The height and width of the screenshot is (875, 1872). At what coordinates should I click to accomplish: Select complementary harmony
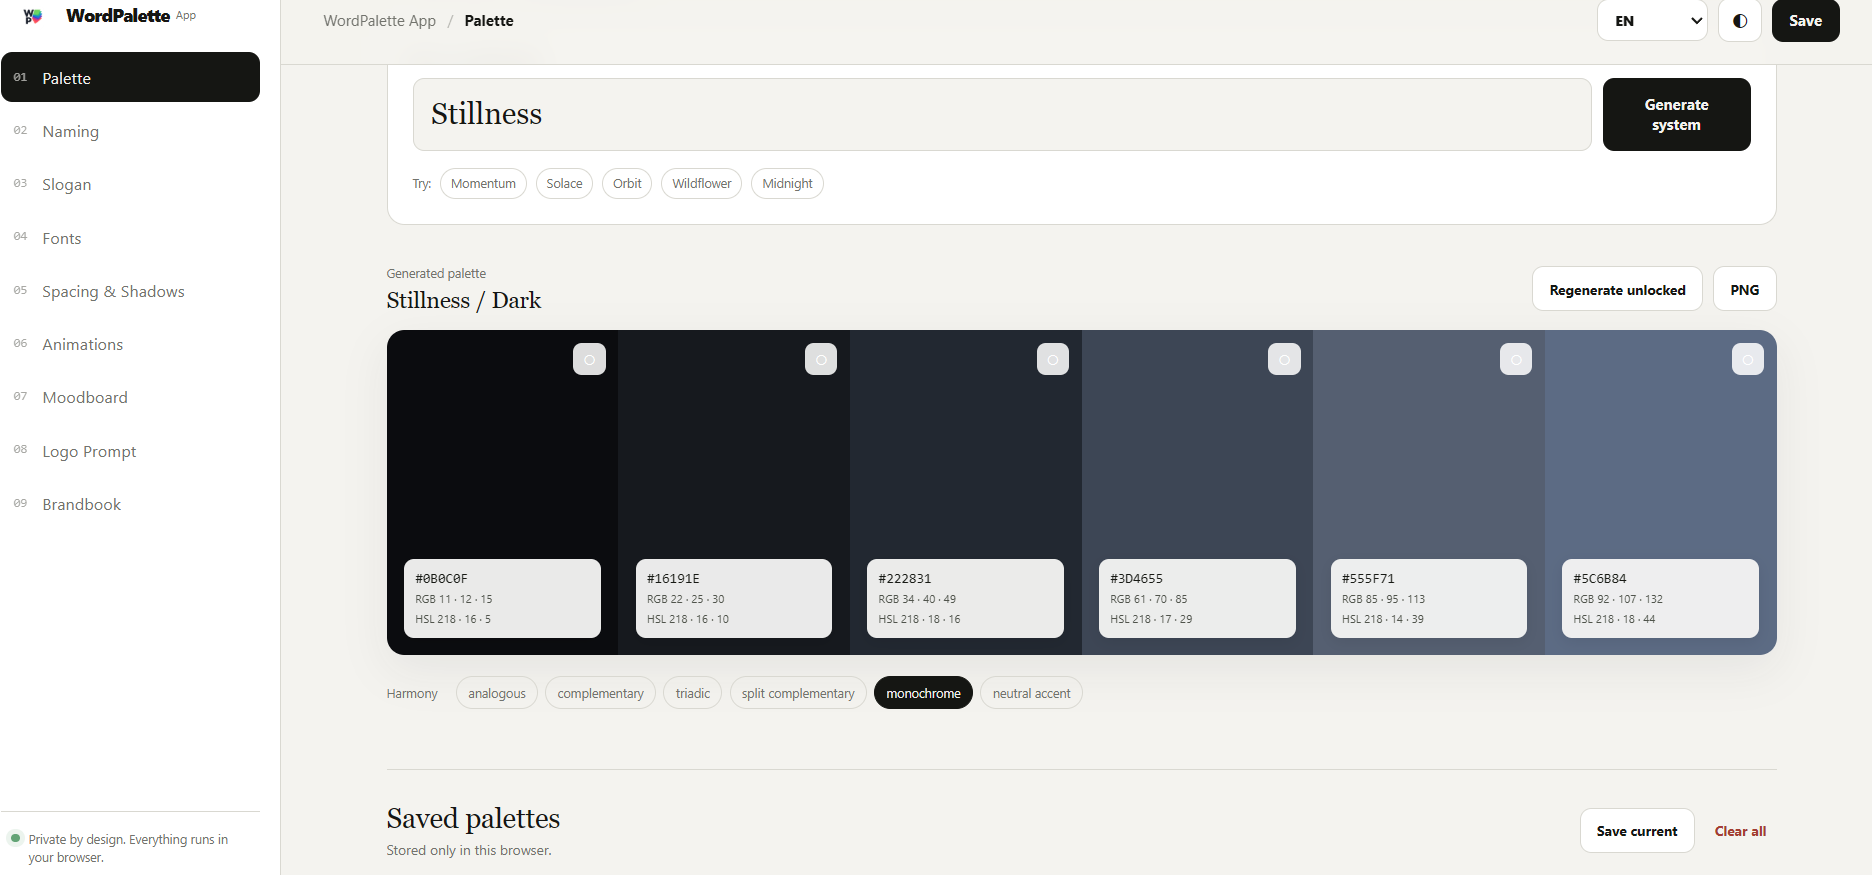tap(600, 693)
